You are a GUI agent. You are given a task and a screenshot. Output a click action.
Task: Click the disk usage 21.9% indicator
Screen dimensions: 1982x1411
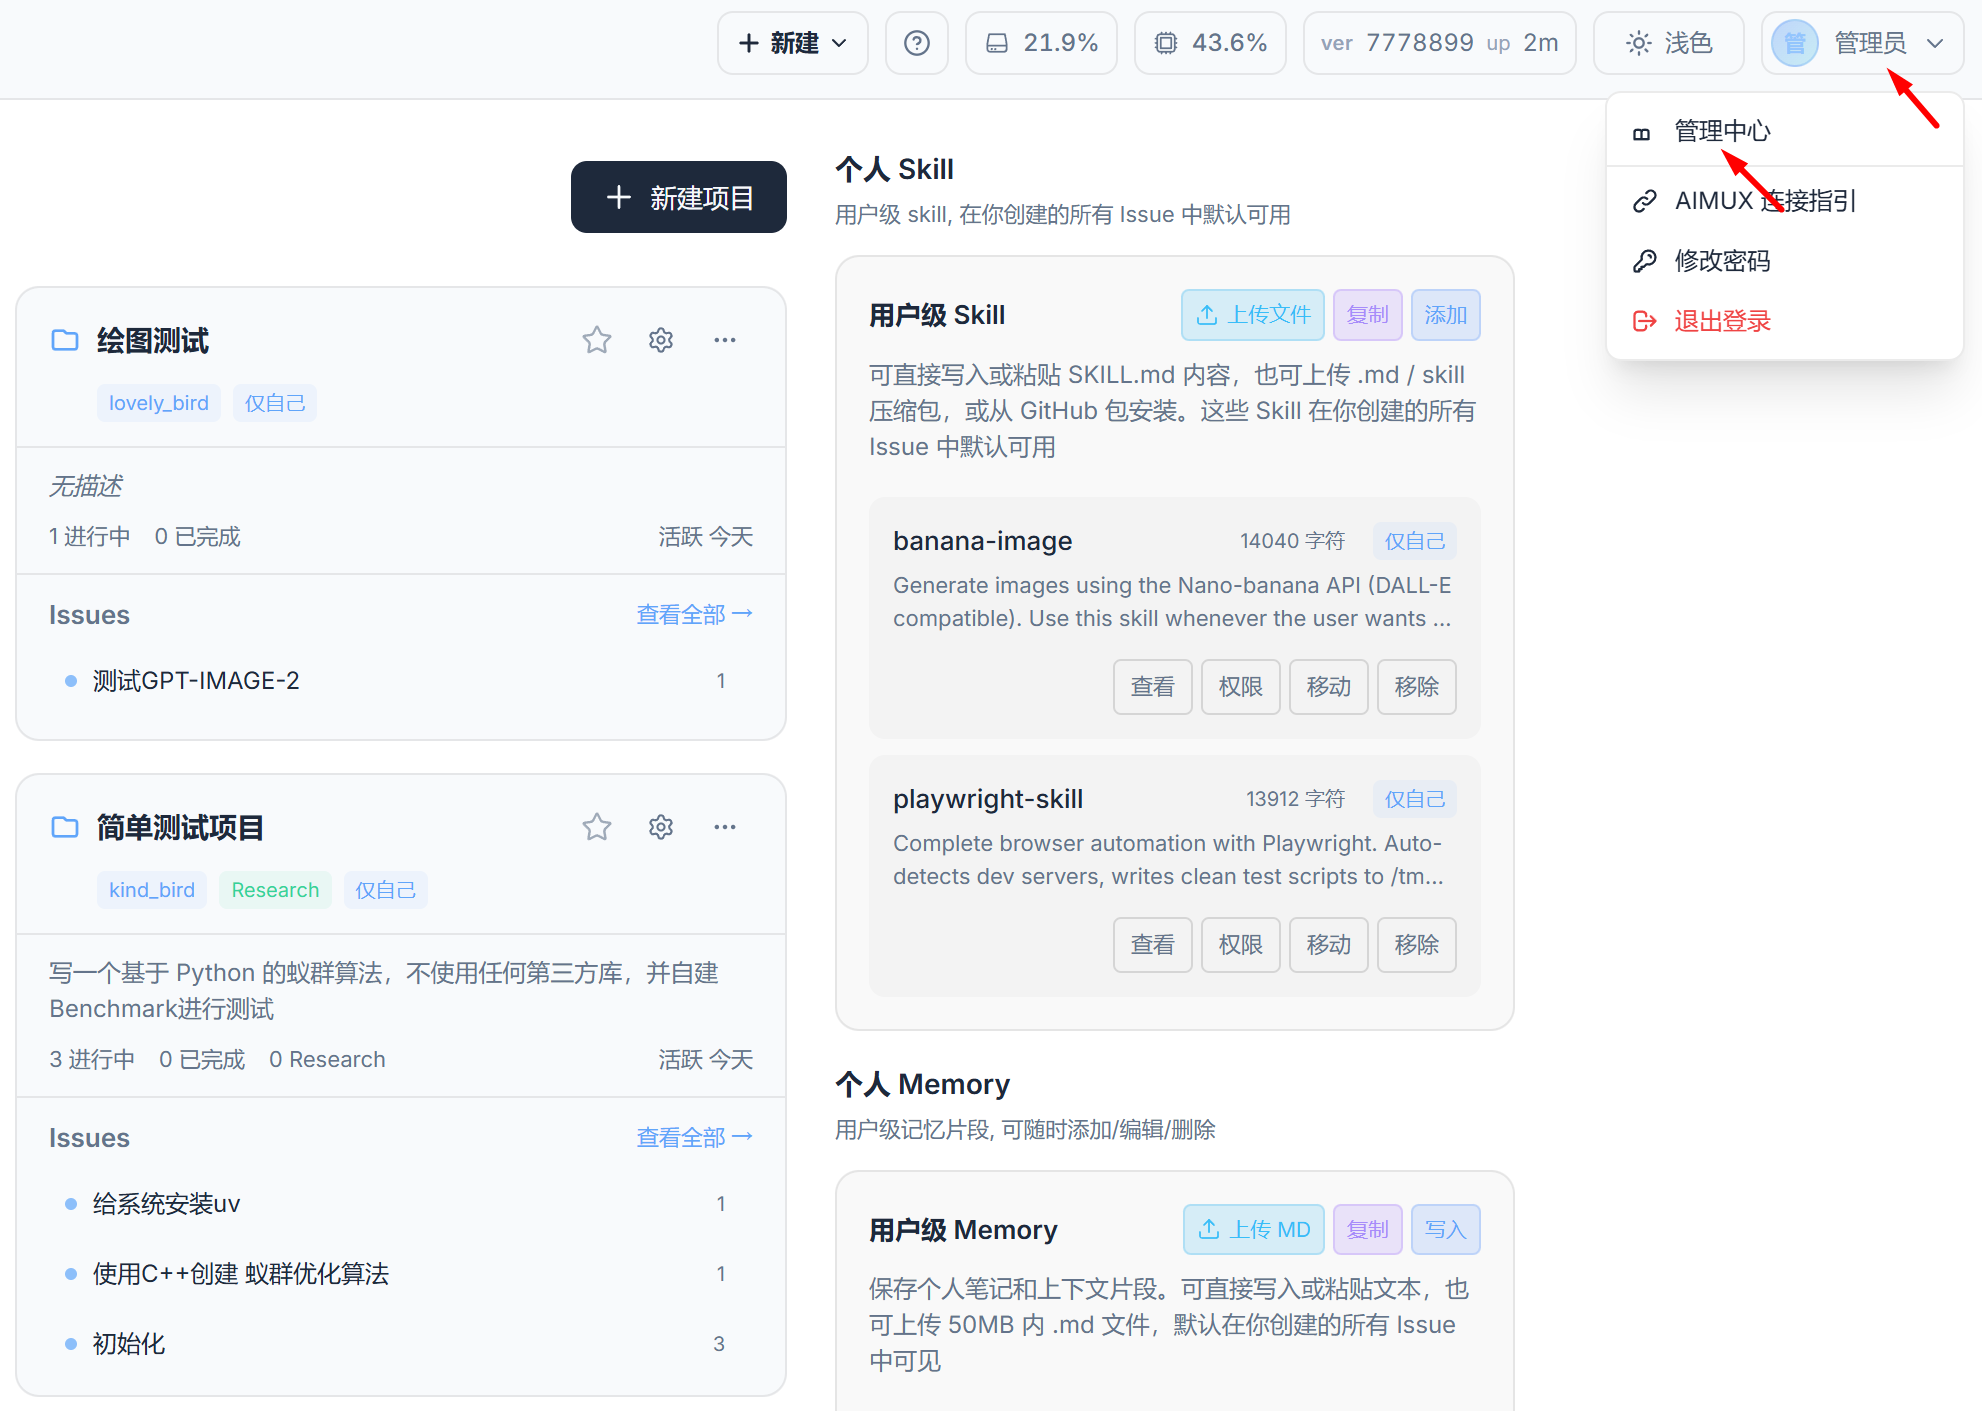(1041, 43)
